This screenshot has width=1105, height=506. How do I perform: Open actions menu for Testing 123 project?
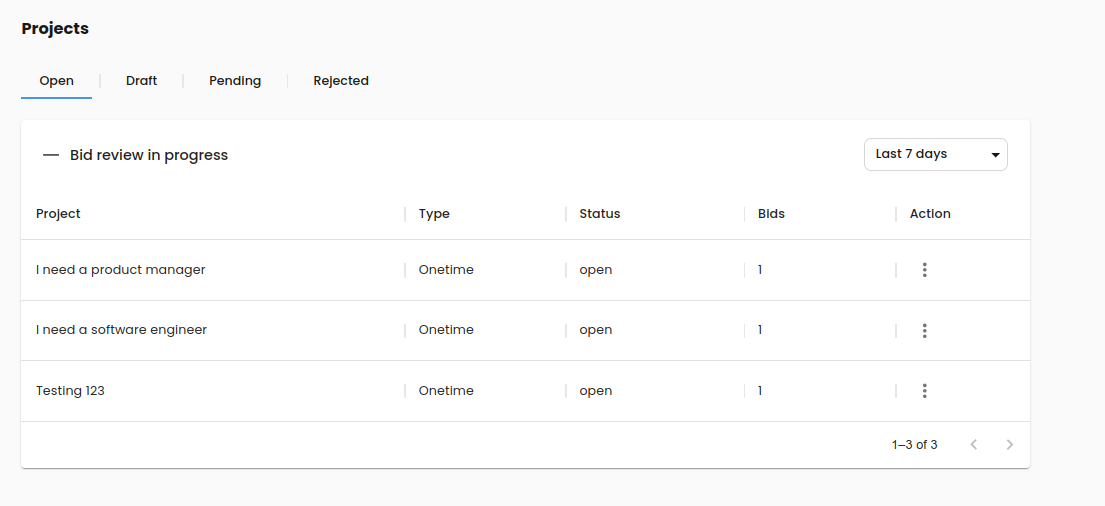pos(924,391)
